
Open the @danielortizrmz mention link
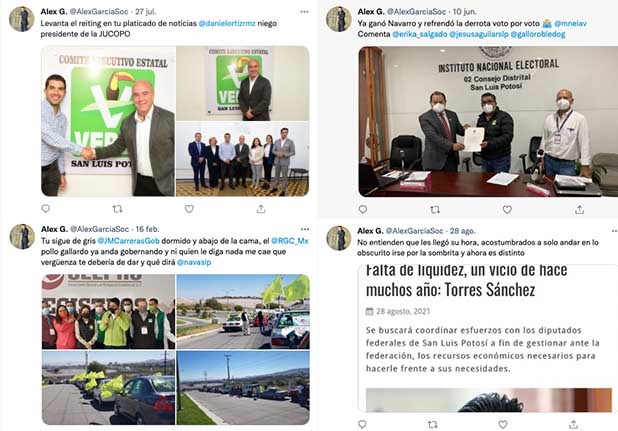coord(227,24)
